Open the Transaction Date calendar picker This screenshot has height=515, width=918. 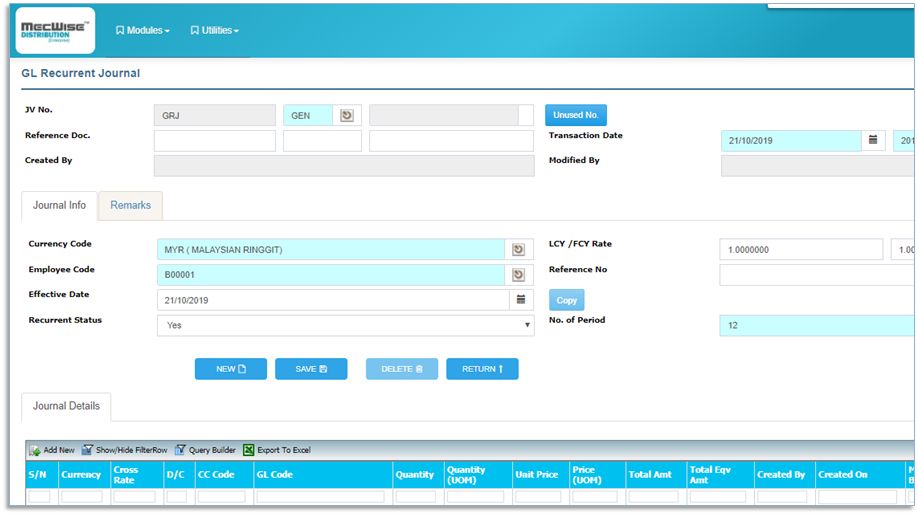click(x=873, y=141)
